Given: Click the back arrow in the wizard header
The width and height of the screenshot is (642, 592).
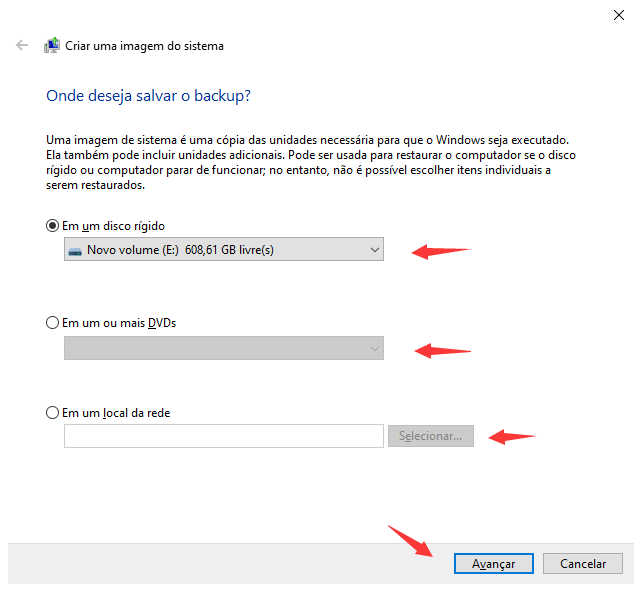Looking at the screenshot, I should point(22,46).
